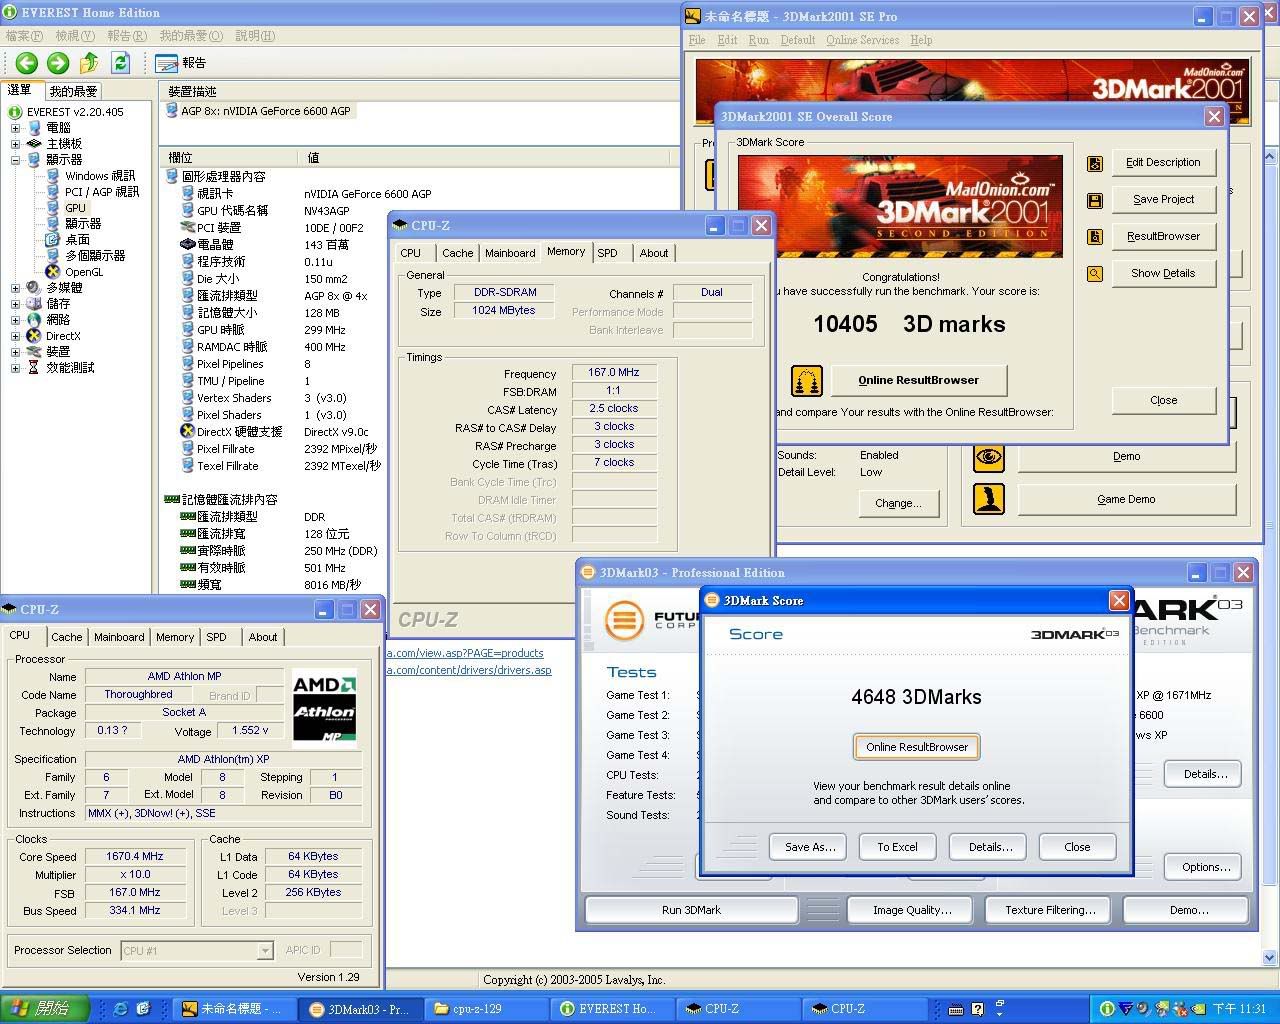Viewport: 1280px width, 1024px height.
Task: Expand the DirectX tree node
Action: point(15,336)
